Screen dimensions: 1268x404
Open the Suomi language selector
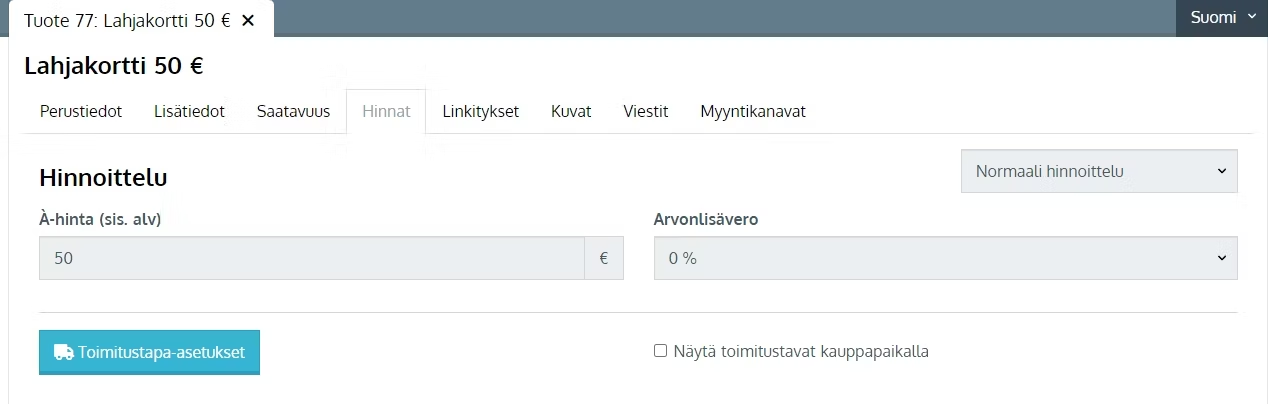1222,18
